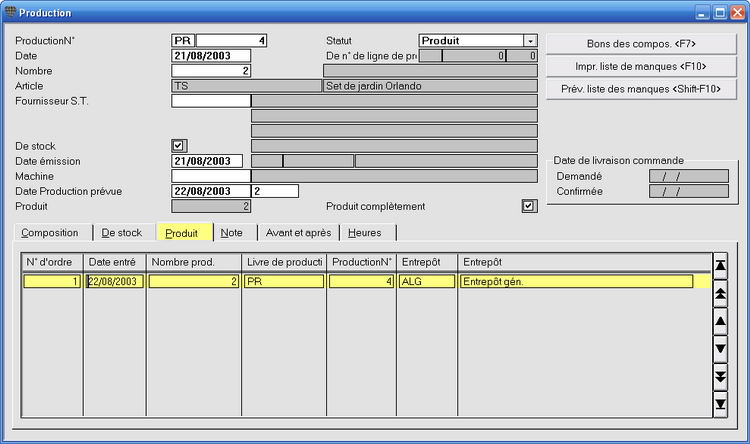
Task: Click the Date émission field
Action: click(207, 161)
